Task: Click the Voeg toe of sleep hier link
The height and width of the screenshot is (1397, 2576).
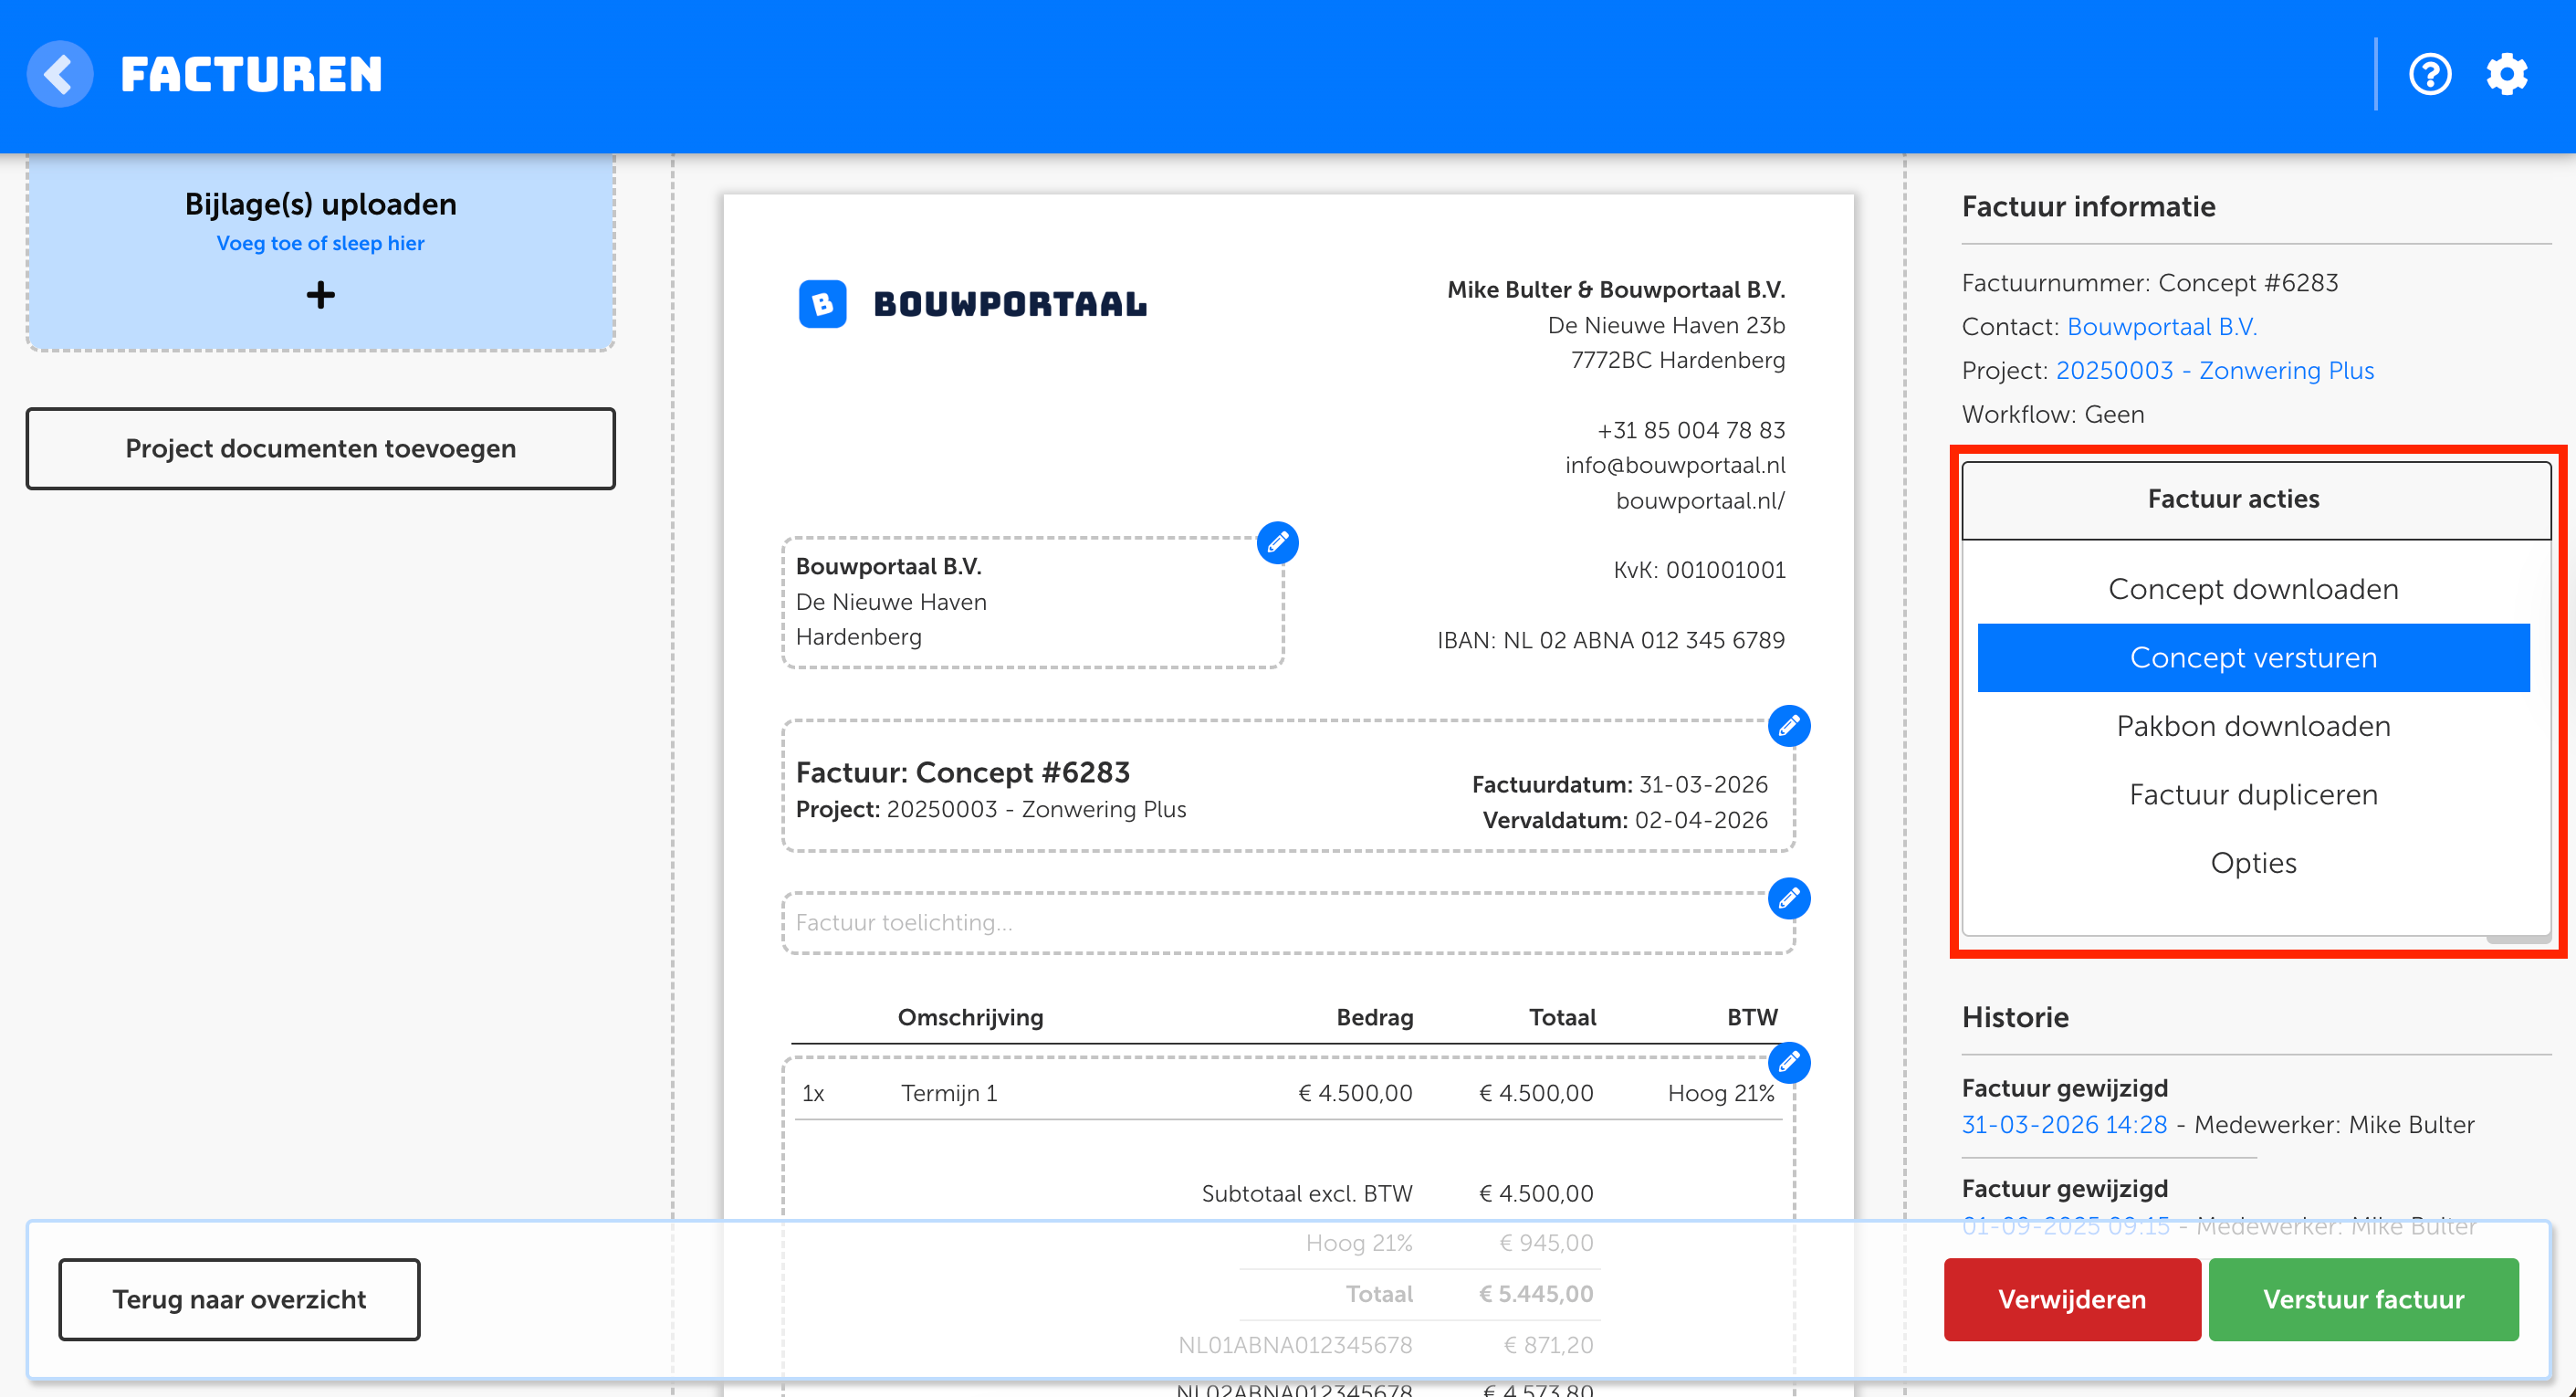Action: pos(320,243)
